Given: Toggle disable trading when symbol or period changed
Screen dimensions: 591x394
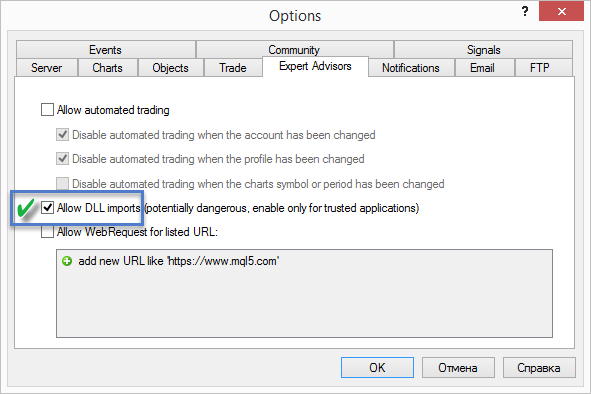Looking at the screenshot, I should click(62, 184).
